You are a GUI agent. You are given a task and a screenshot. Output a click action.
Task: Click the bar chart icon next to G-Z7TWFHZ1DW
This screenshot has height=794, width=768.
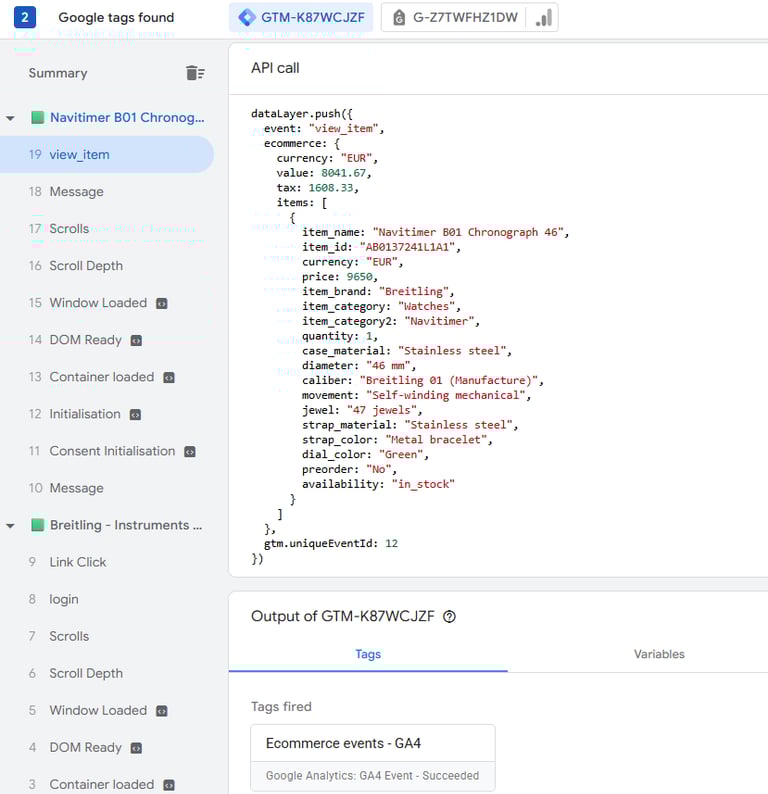(x=544, y=18)
